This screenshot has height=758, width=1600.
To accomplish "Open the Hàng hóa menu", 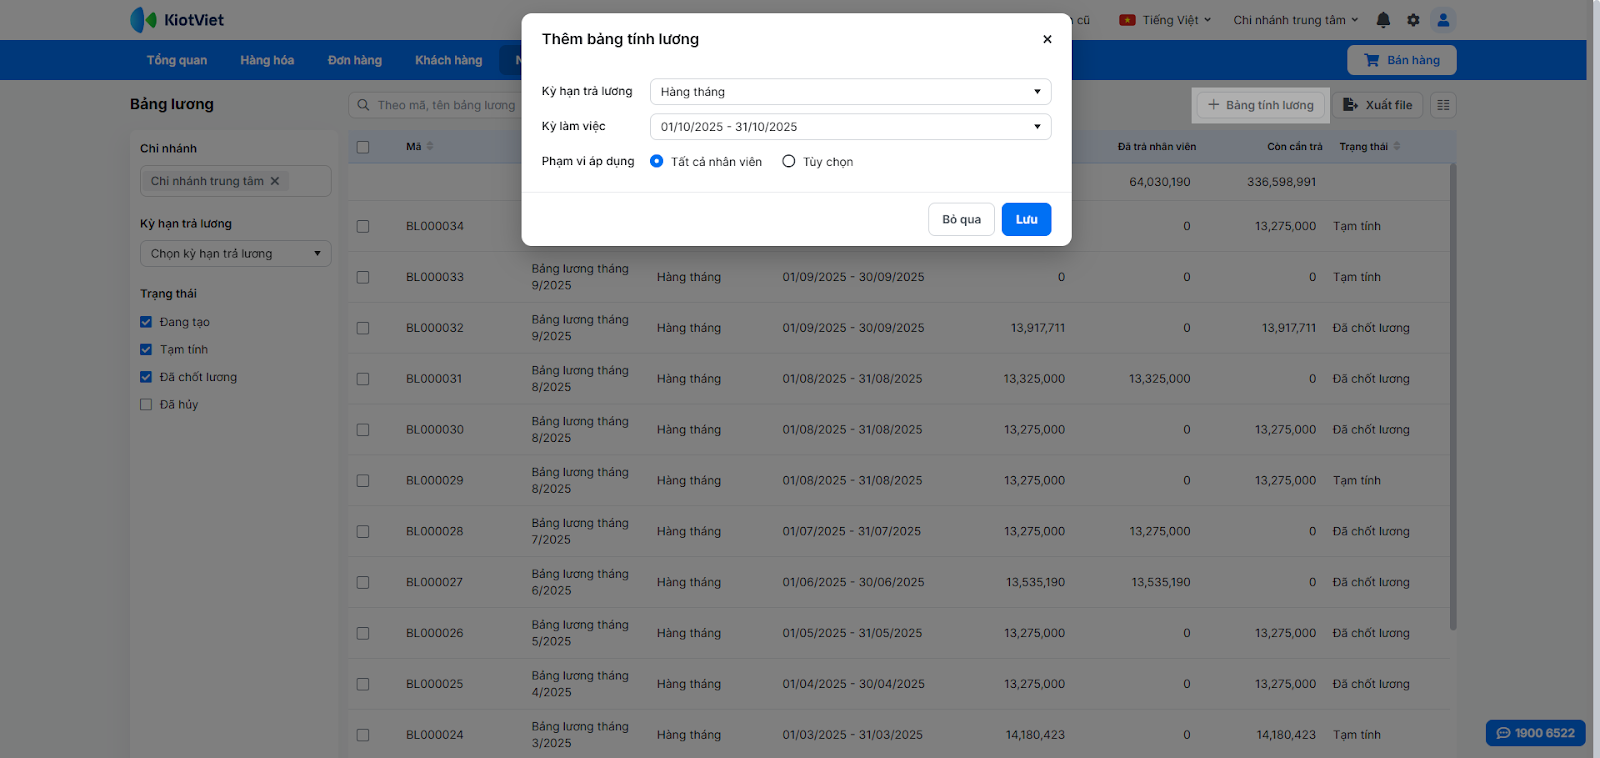I will tap(267, 60).
